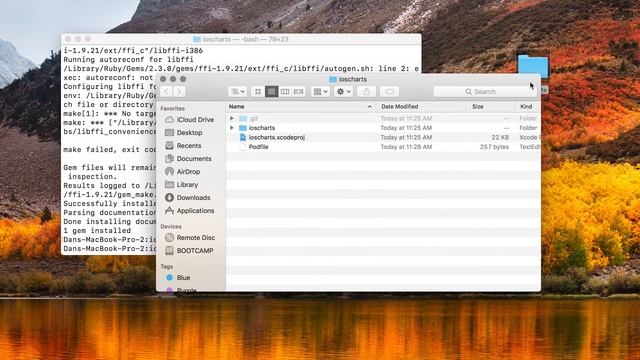This screenshot has height=360, width=640.
Task: Click the Finder window title ioscharts
Action: [348, 79]
